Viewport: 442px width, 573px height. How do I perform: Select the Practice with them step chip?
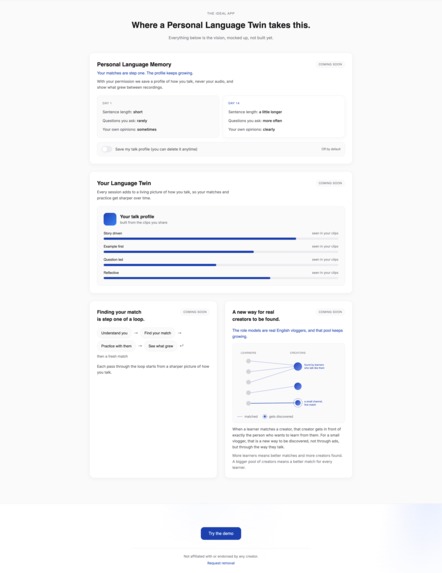tap(116, 346)
